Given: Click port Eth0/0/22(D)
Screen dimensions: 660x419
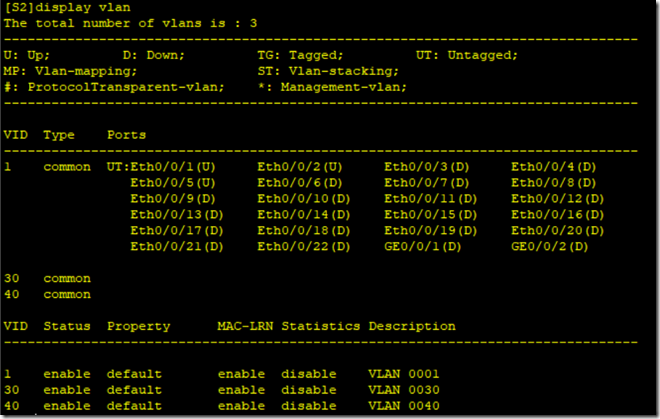Looking at the screenshot, I should pos(304,246).
